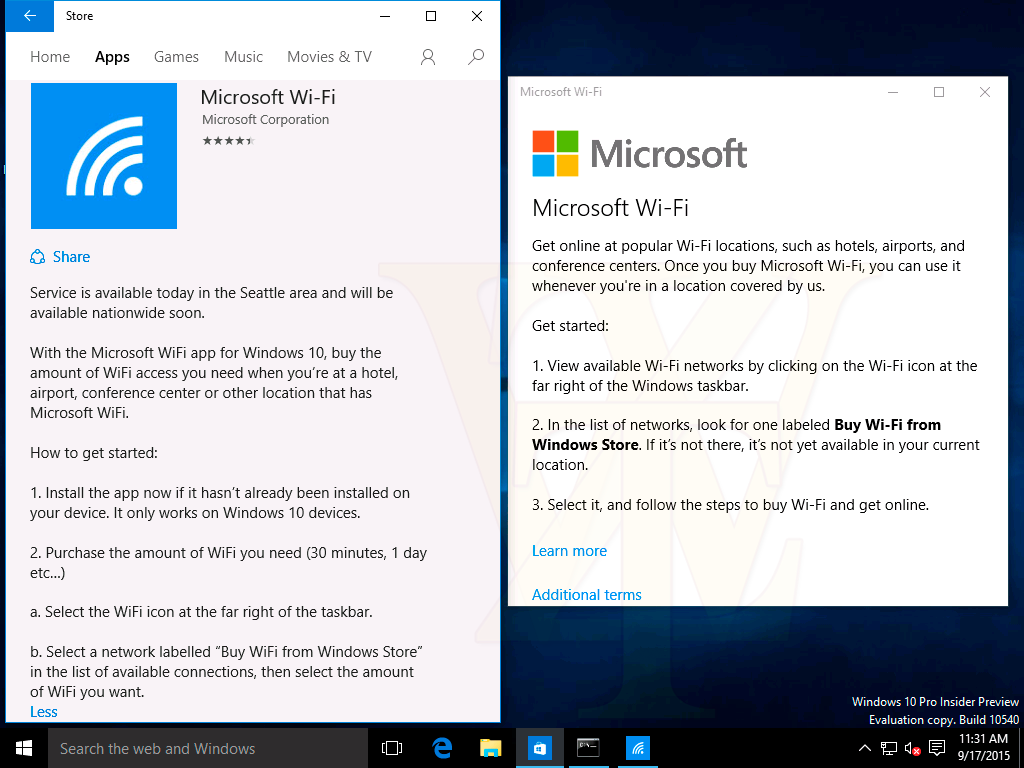
Task: Click the Search the web and Windows box
Action: (x=200, y=748)
